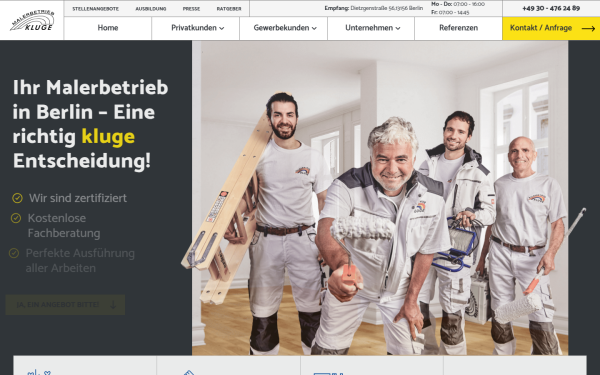
Task: Click the checkmark icon beside Wir sind zertifiziert
Action: tap(17, 198)
